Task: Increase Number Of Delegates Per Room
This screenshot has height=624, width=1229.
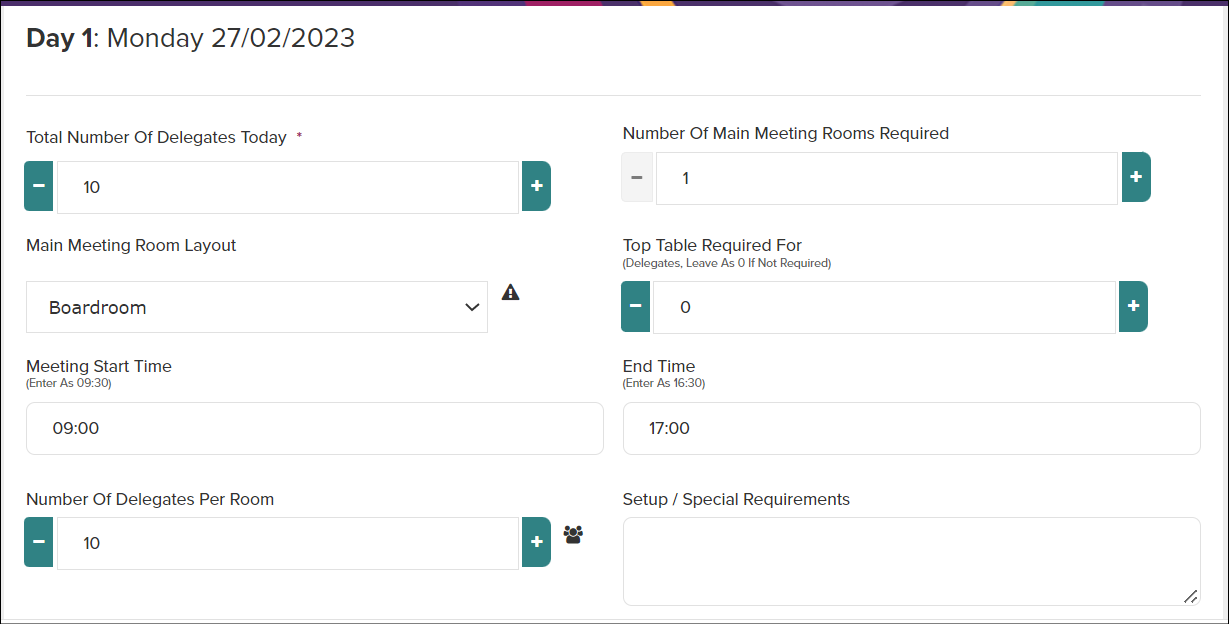Action: click(x=536, y=542)
